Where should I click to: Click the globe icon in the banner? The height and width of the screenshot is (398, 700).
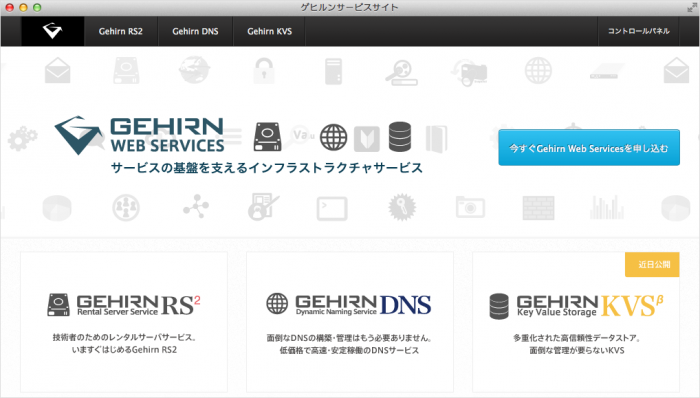(x=333, y=137)
